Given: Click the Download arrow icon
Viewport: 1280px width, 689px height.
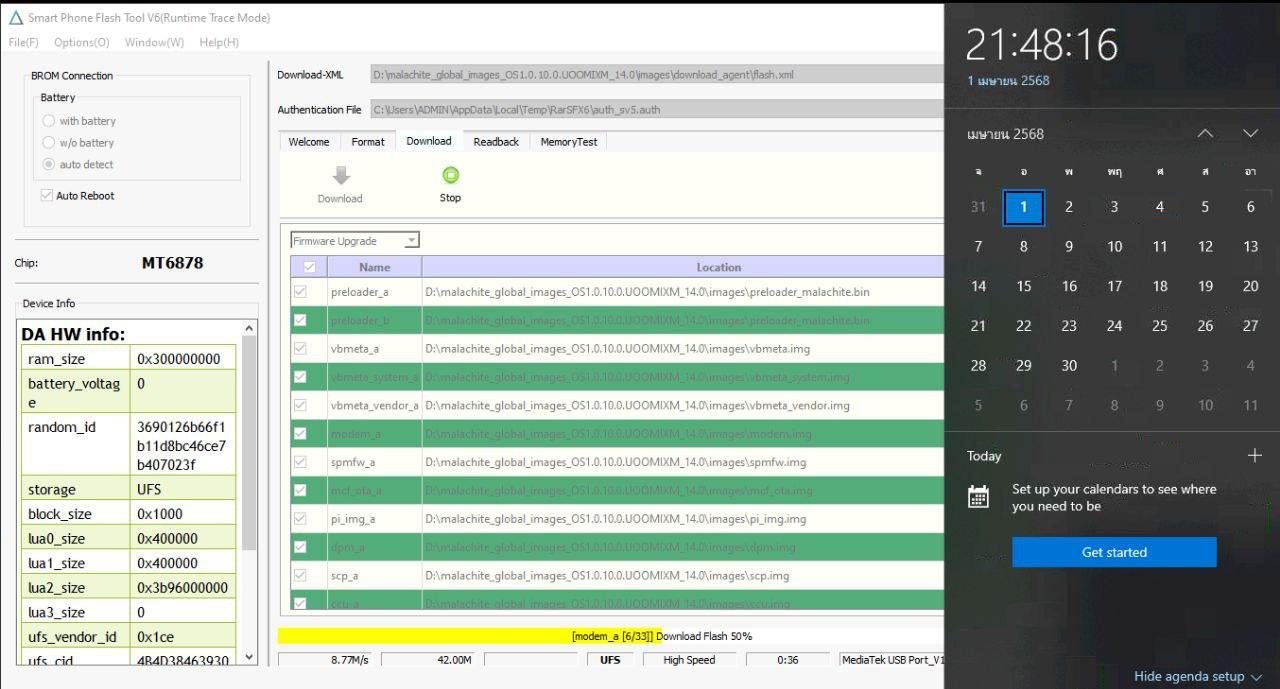Looking at the screenshot, I should pos(340,176).
